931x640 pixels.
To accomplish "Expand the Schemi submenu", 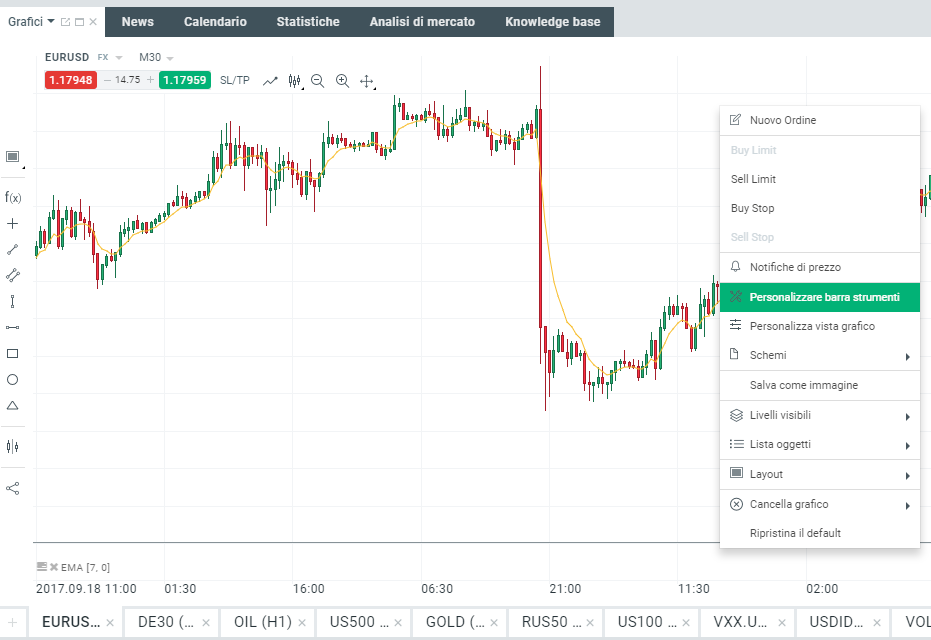I will point(819,355).
